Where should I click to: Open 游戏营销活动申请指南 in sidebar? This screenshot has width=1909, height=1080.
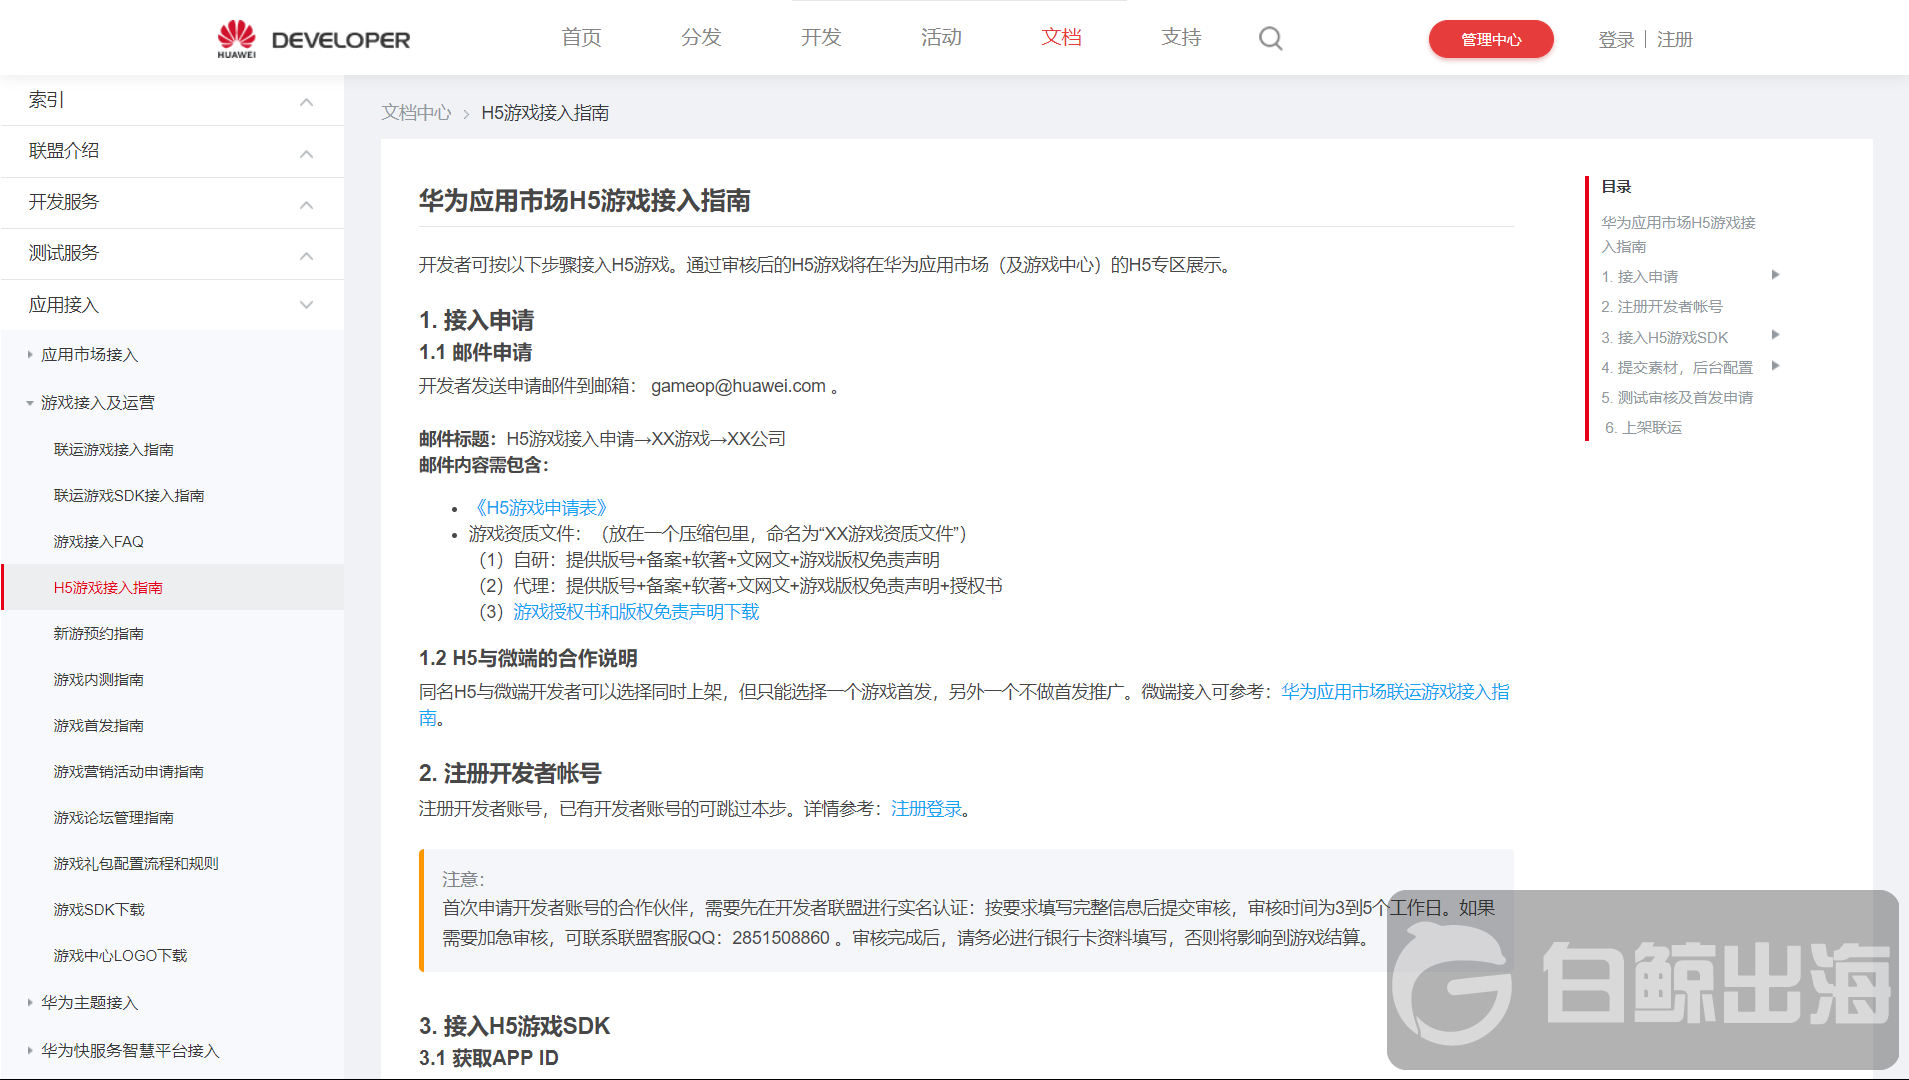129,772
